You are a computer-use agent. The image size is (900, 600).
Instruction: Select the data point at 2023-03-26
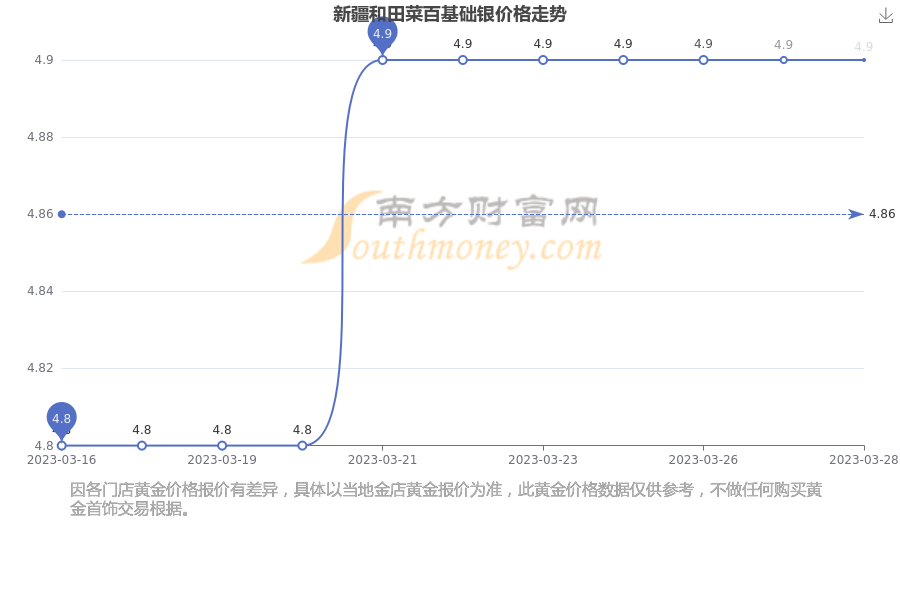[x=703, y=60]
